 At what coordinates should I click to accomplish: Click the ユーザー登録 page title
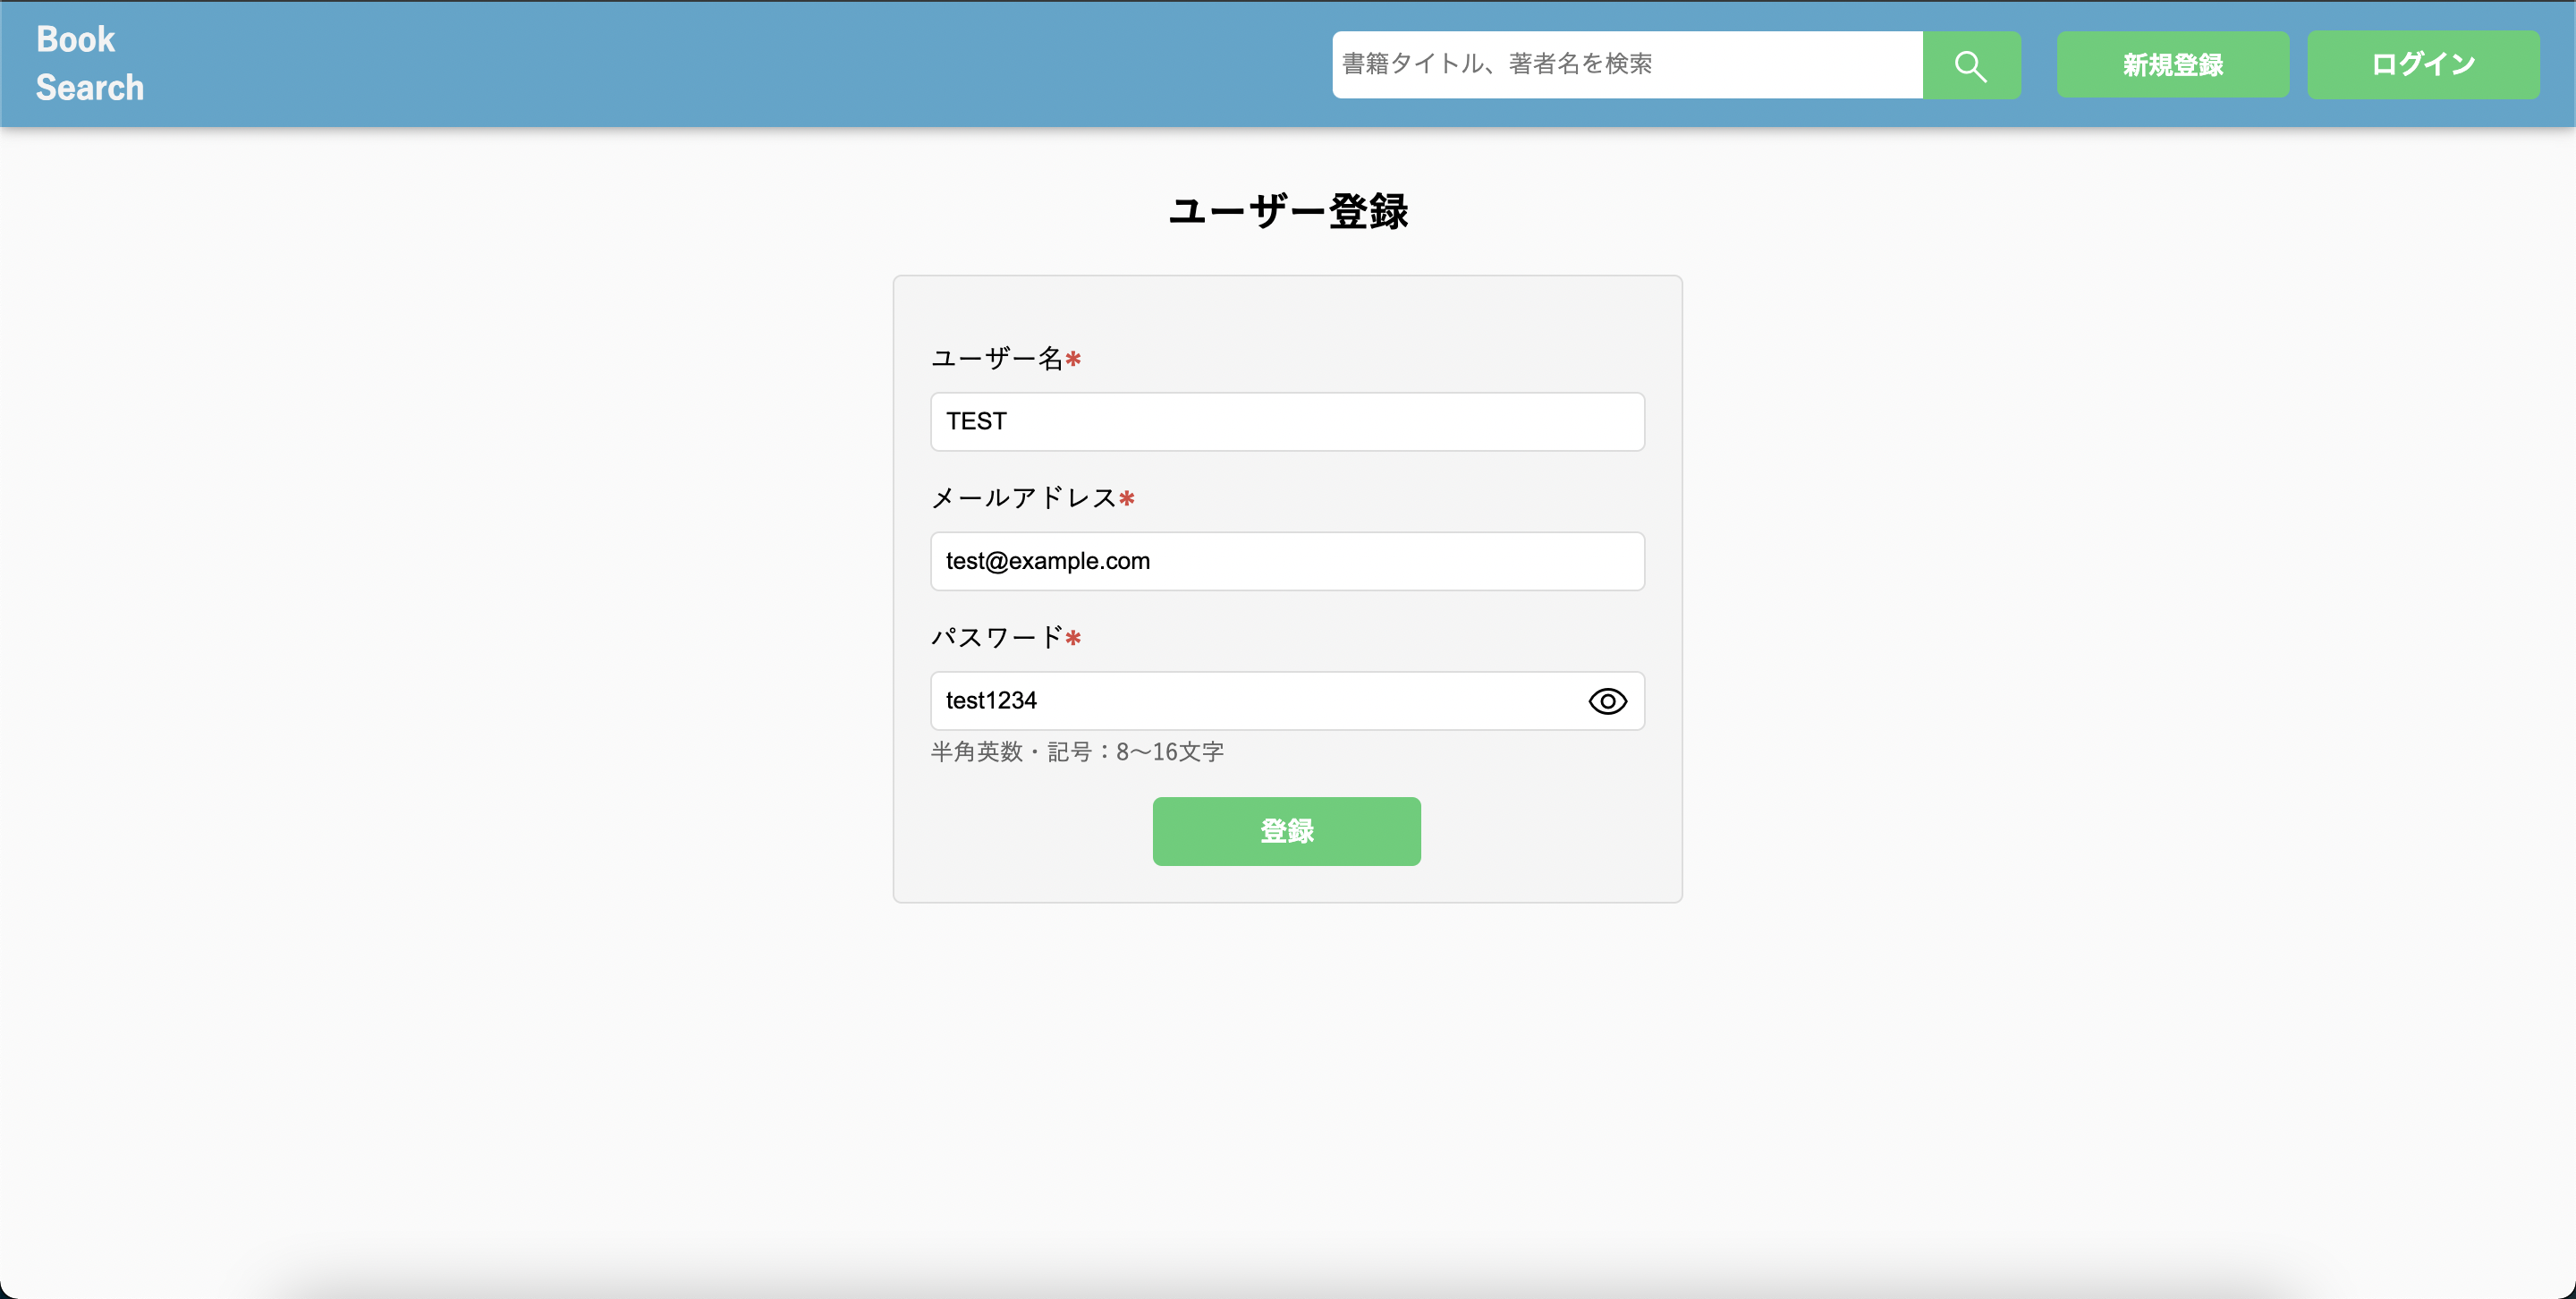click(1287, 211)
